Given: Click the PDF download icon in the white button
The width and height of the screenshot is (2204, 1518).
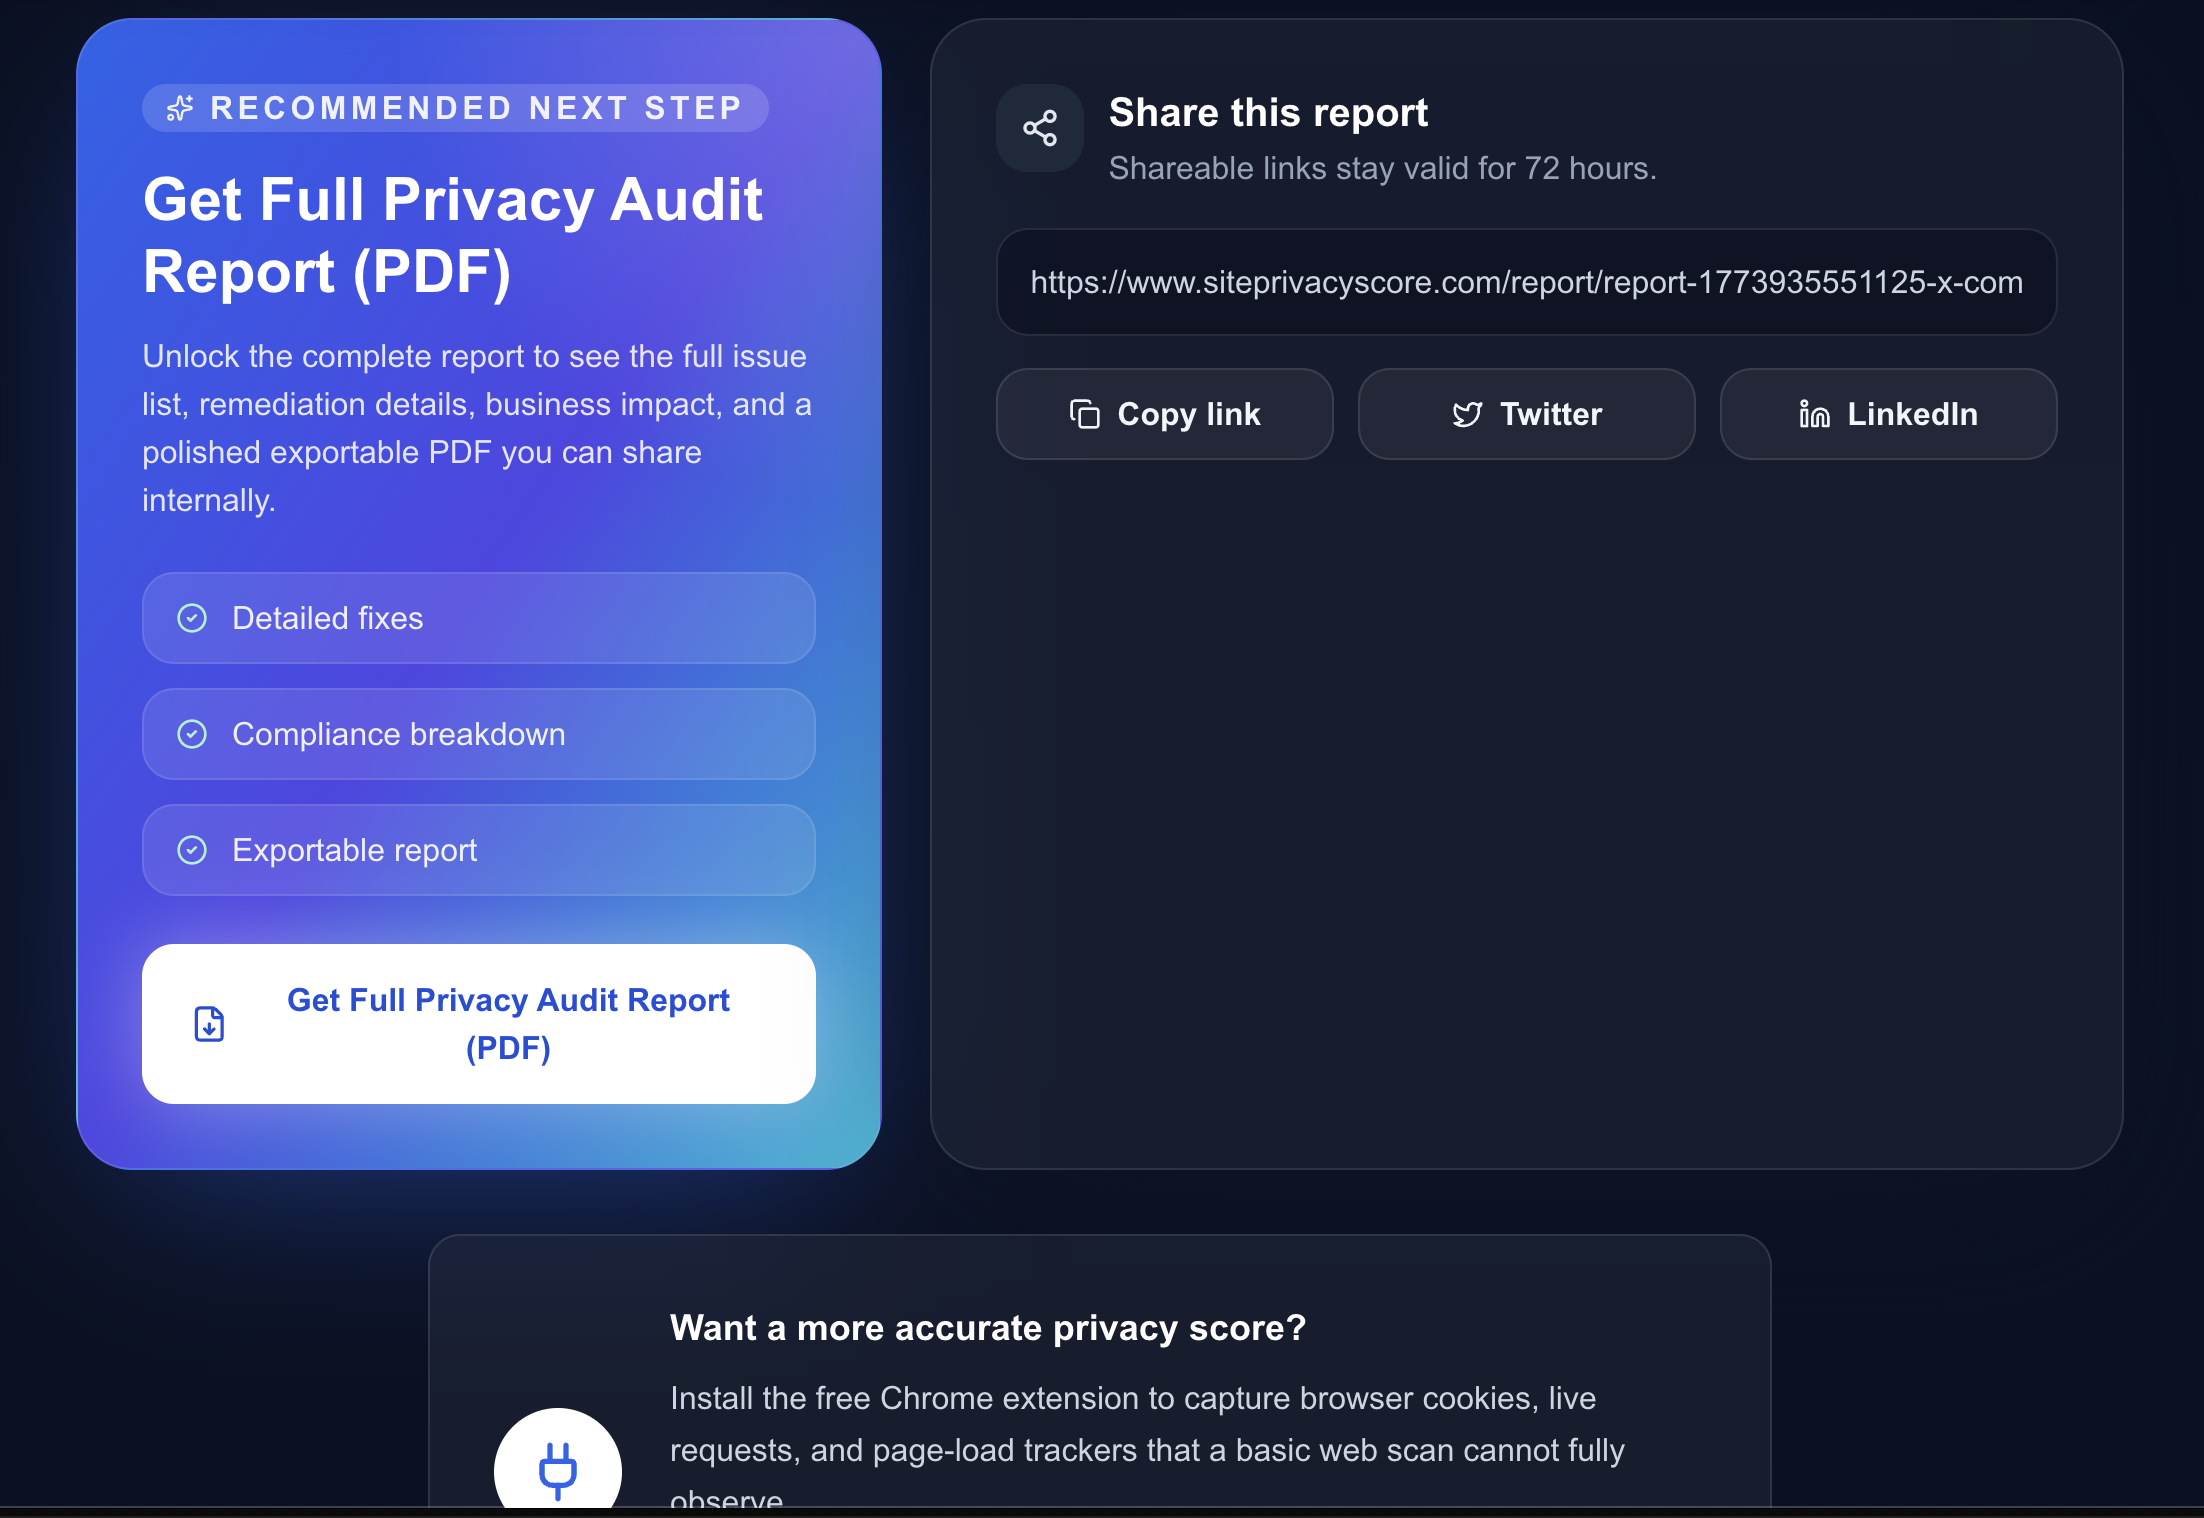Looking at the screenshot, I should pos(209,1022).
